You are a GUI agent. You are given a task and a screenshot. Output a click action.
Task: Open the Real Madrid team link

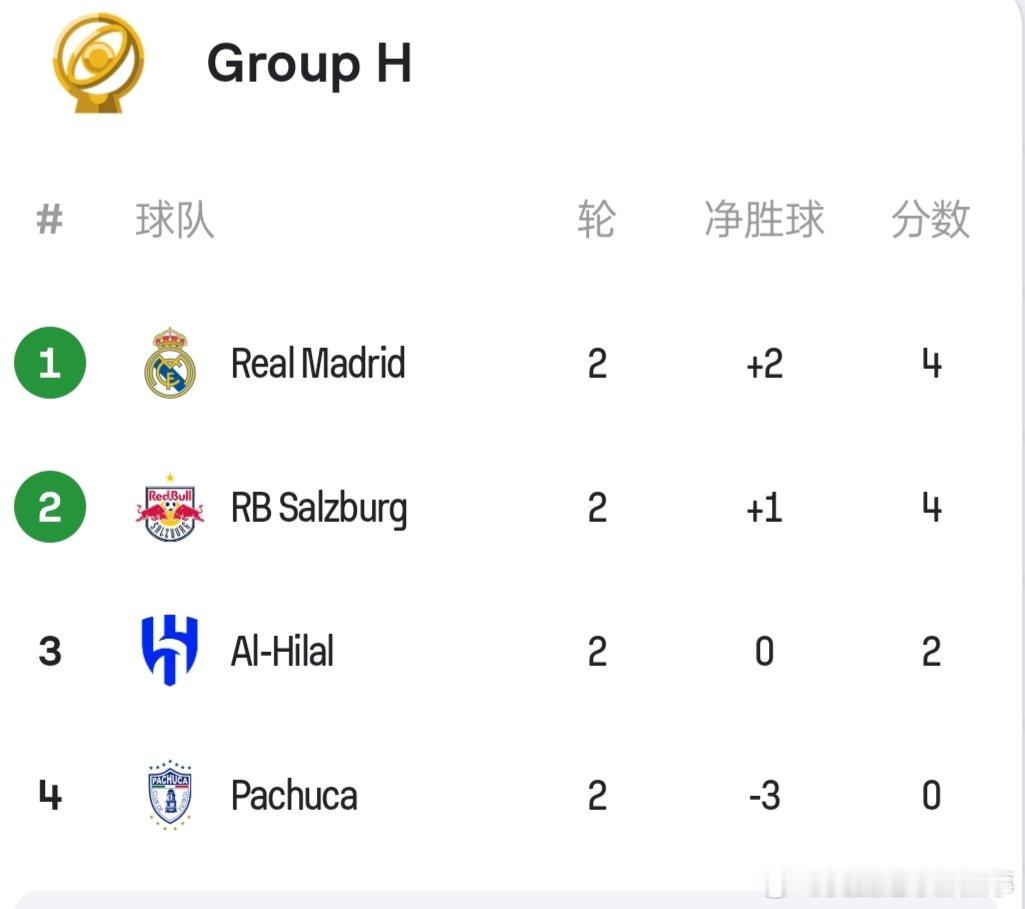pyautogui.click(x=318, y=363)
